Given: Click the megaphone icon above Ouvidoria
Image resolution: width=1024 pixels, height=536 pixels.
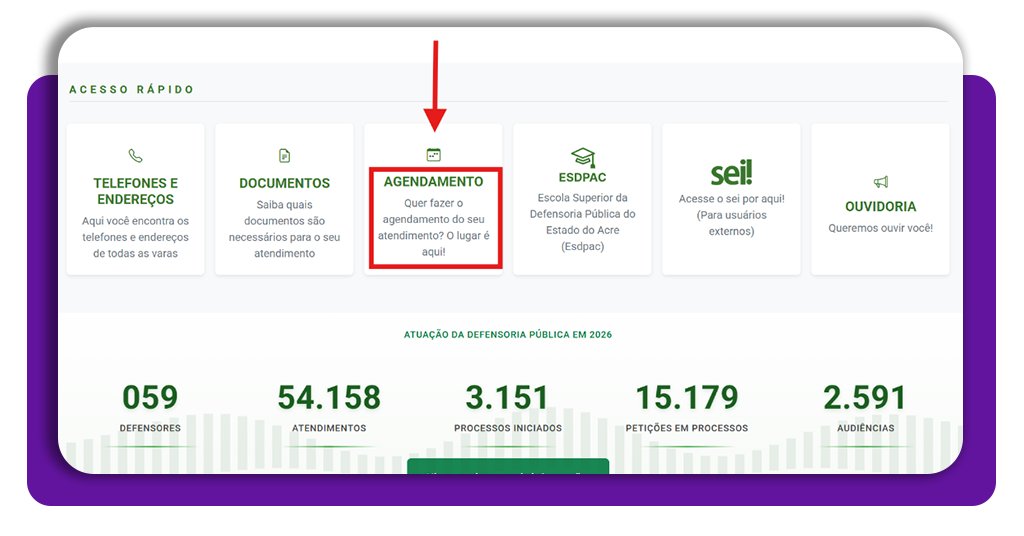Looking at the screenshot, I should pyautogui.click(x=880, y=182).
